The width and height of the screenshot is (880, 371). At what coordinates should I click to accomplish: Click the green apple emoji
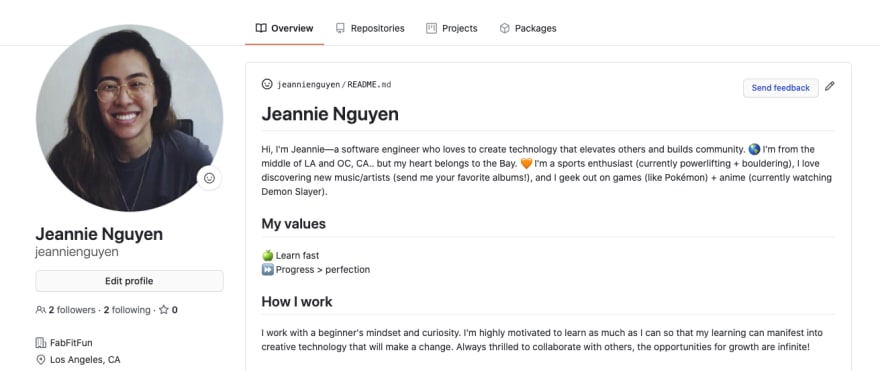click(x=268, y=255)
